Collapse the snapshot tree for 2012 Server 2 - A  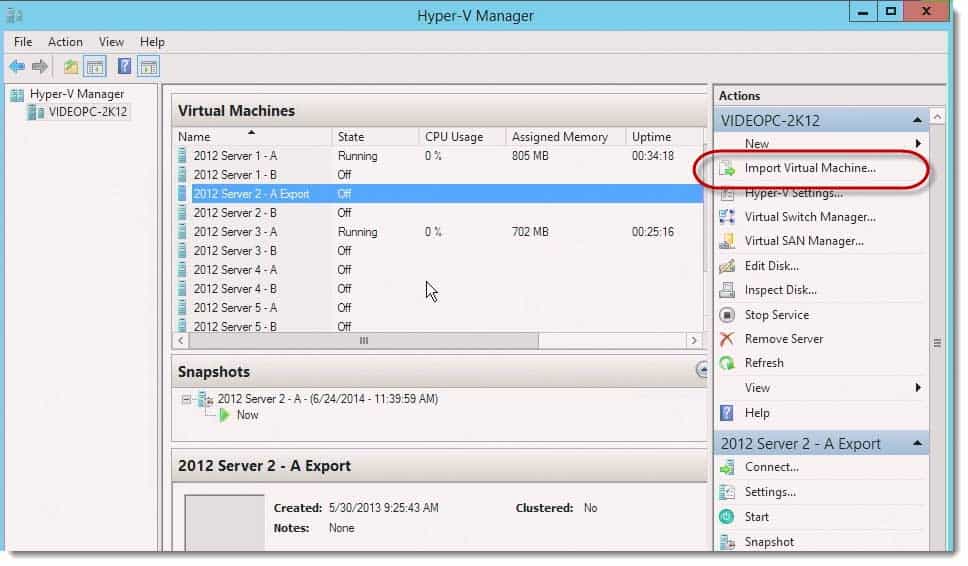pos(186,399)
